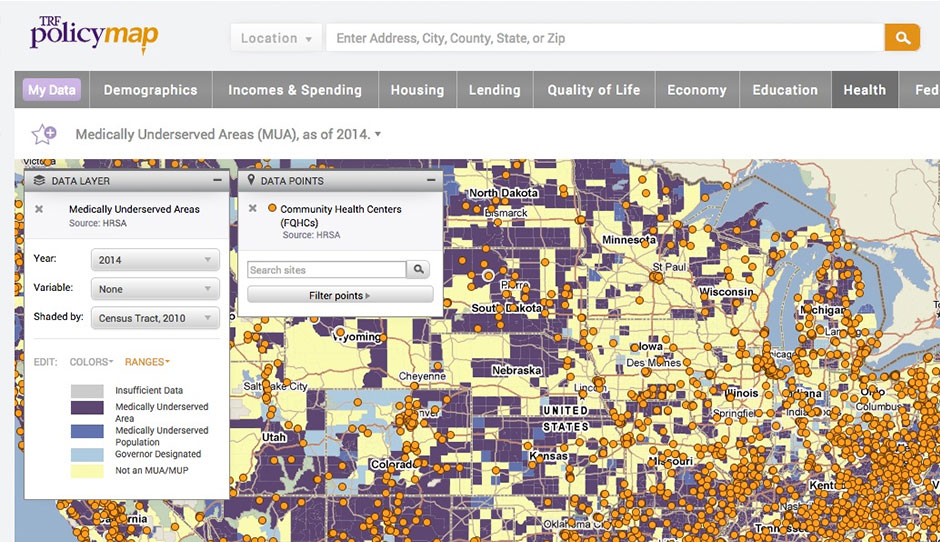This screenshot has width=940, height=542.
Task: Remove Community Health Centers data points
Action: [253, 209]
